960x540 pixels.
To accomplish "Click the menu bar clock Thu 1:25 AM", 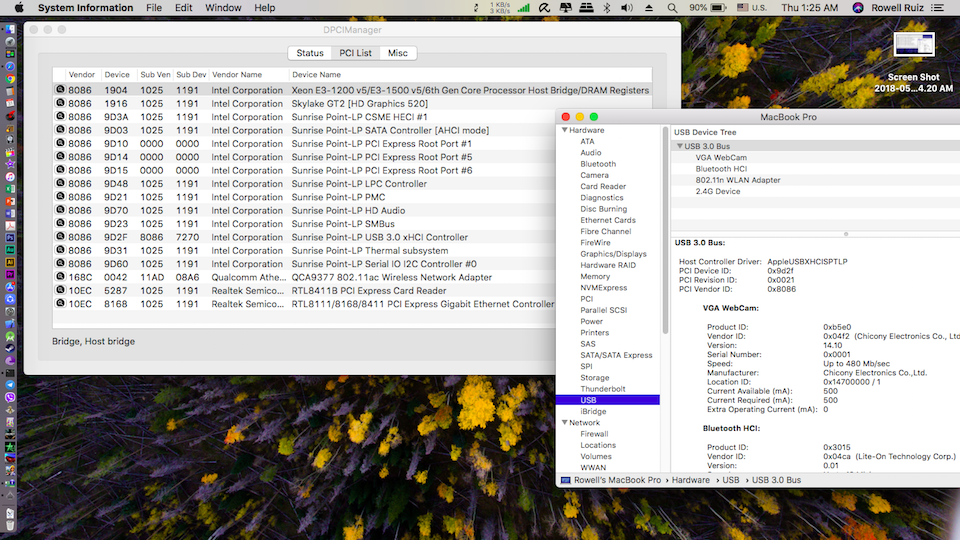I will (809, 8).
